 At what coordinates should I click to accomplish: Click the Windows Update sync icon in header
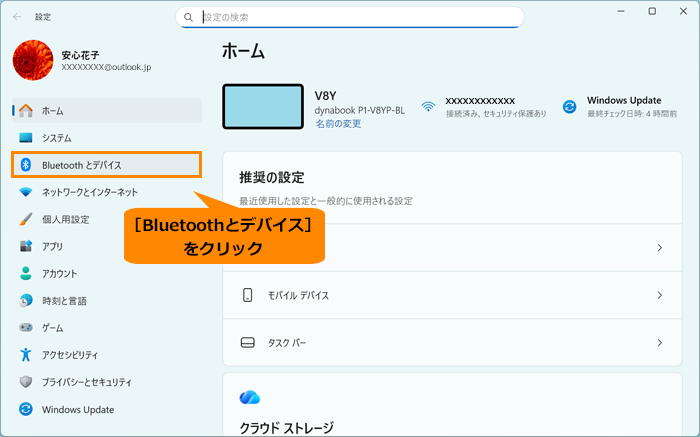click(569, 107)
